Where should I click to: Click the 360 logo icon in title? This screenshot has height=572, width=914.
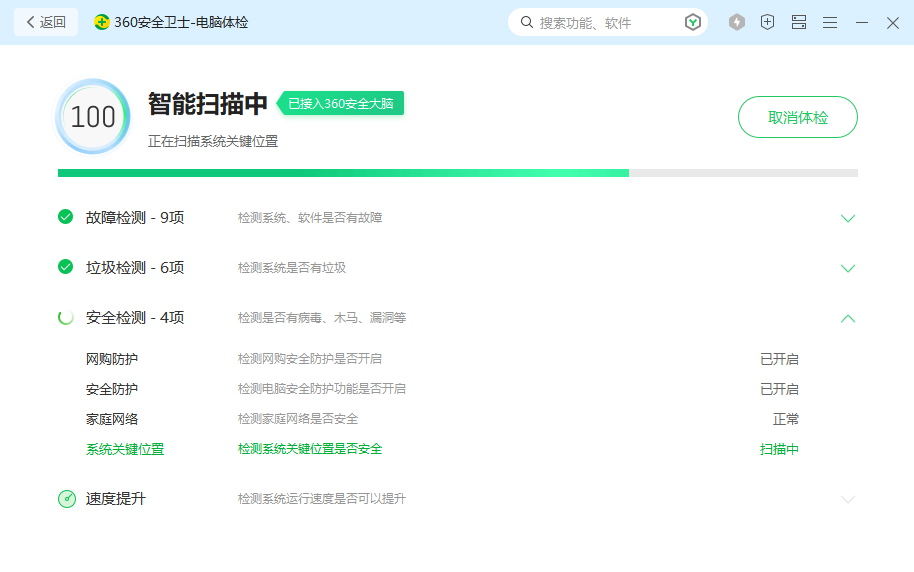pos(101,22)
